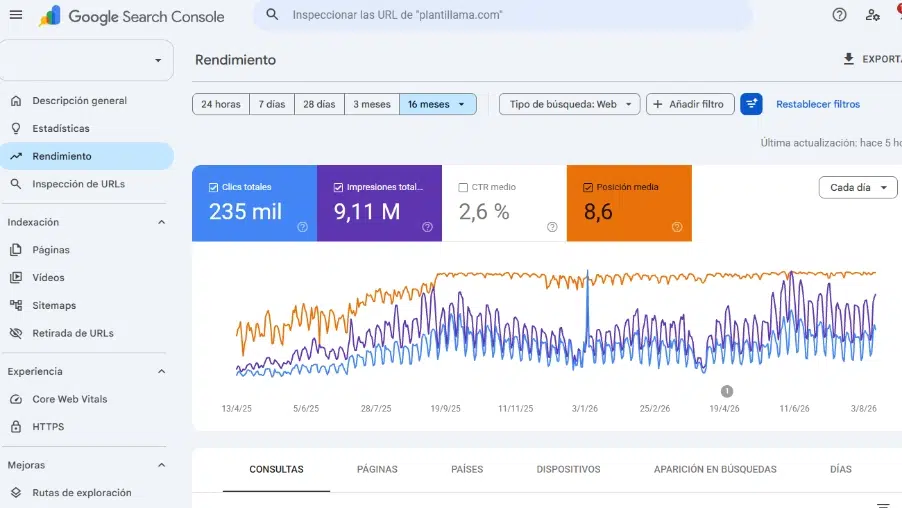The image size is (902, 508).
Task: Click the Rutas de exploración layers icon
Action: pos(16,492)
